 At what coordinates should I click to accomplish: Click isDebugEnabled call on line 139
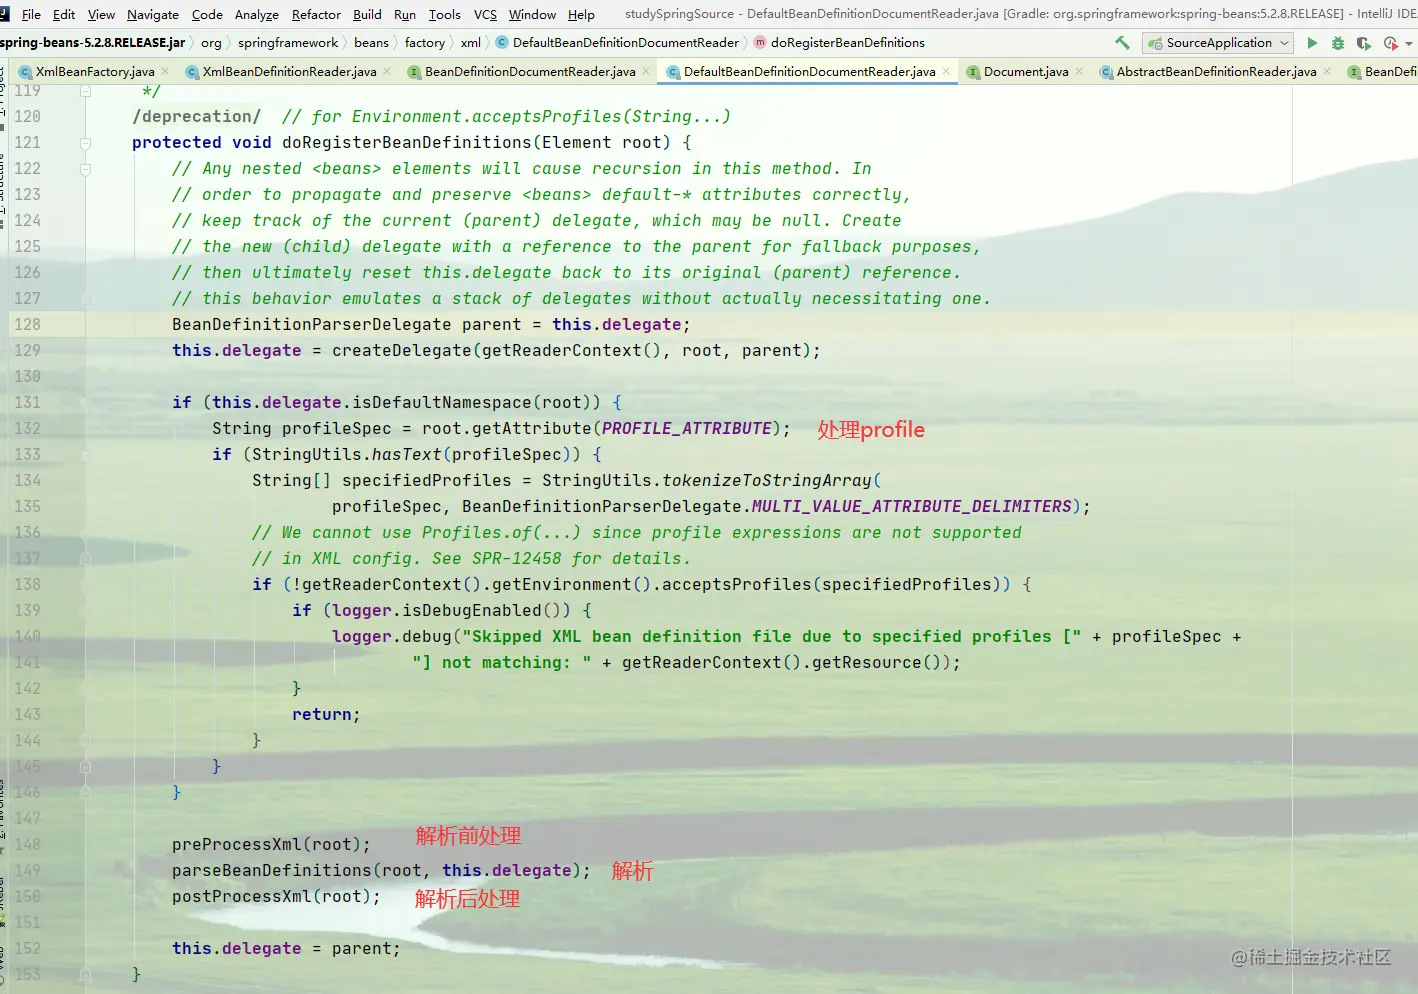pos(471,610)
